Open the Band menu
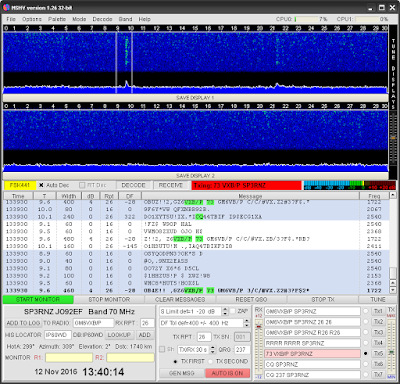The height and width of the screenshot is (384, 400). click(x=125, y=19)
